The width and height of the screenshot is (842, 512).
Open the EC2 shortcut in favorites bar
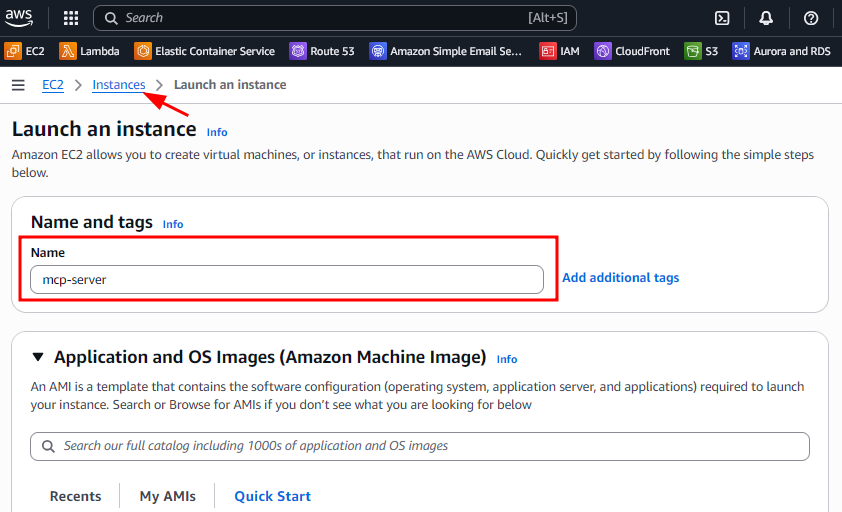[25, 51]
